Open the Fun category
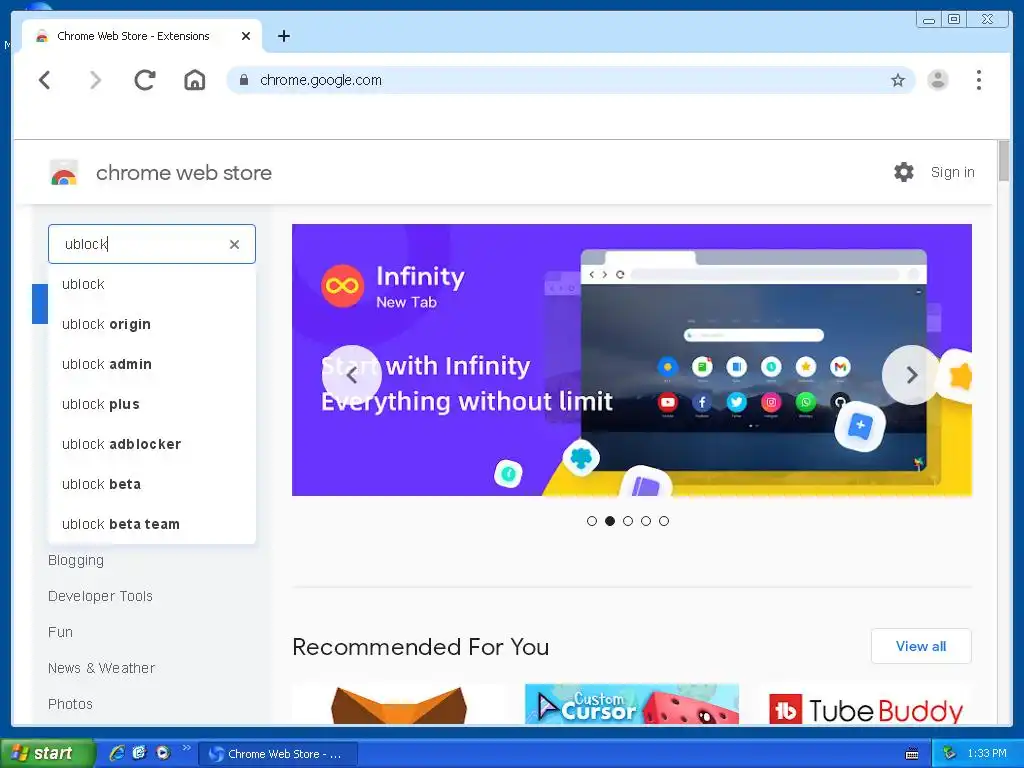Screen dimensions: 1024x768 (60, 632)
